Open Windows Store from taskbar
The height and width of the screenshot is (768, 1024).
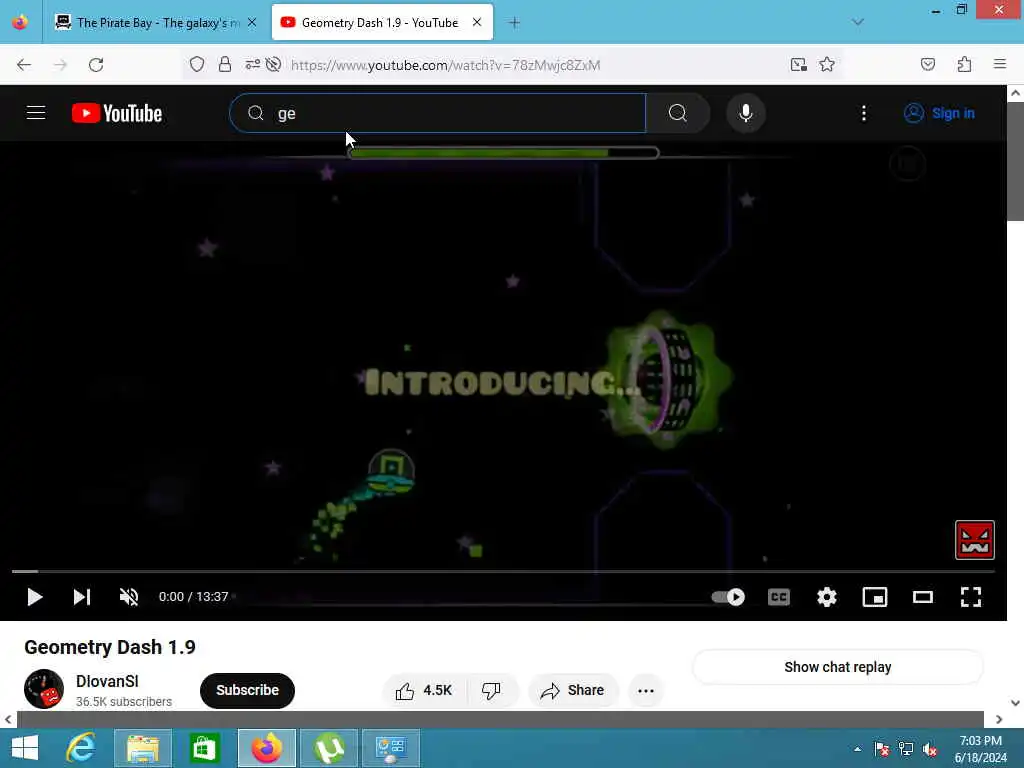[x=205, y=748]
